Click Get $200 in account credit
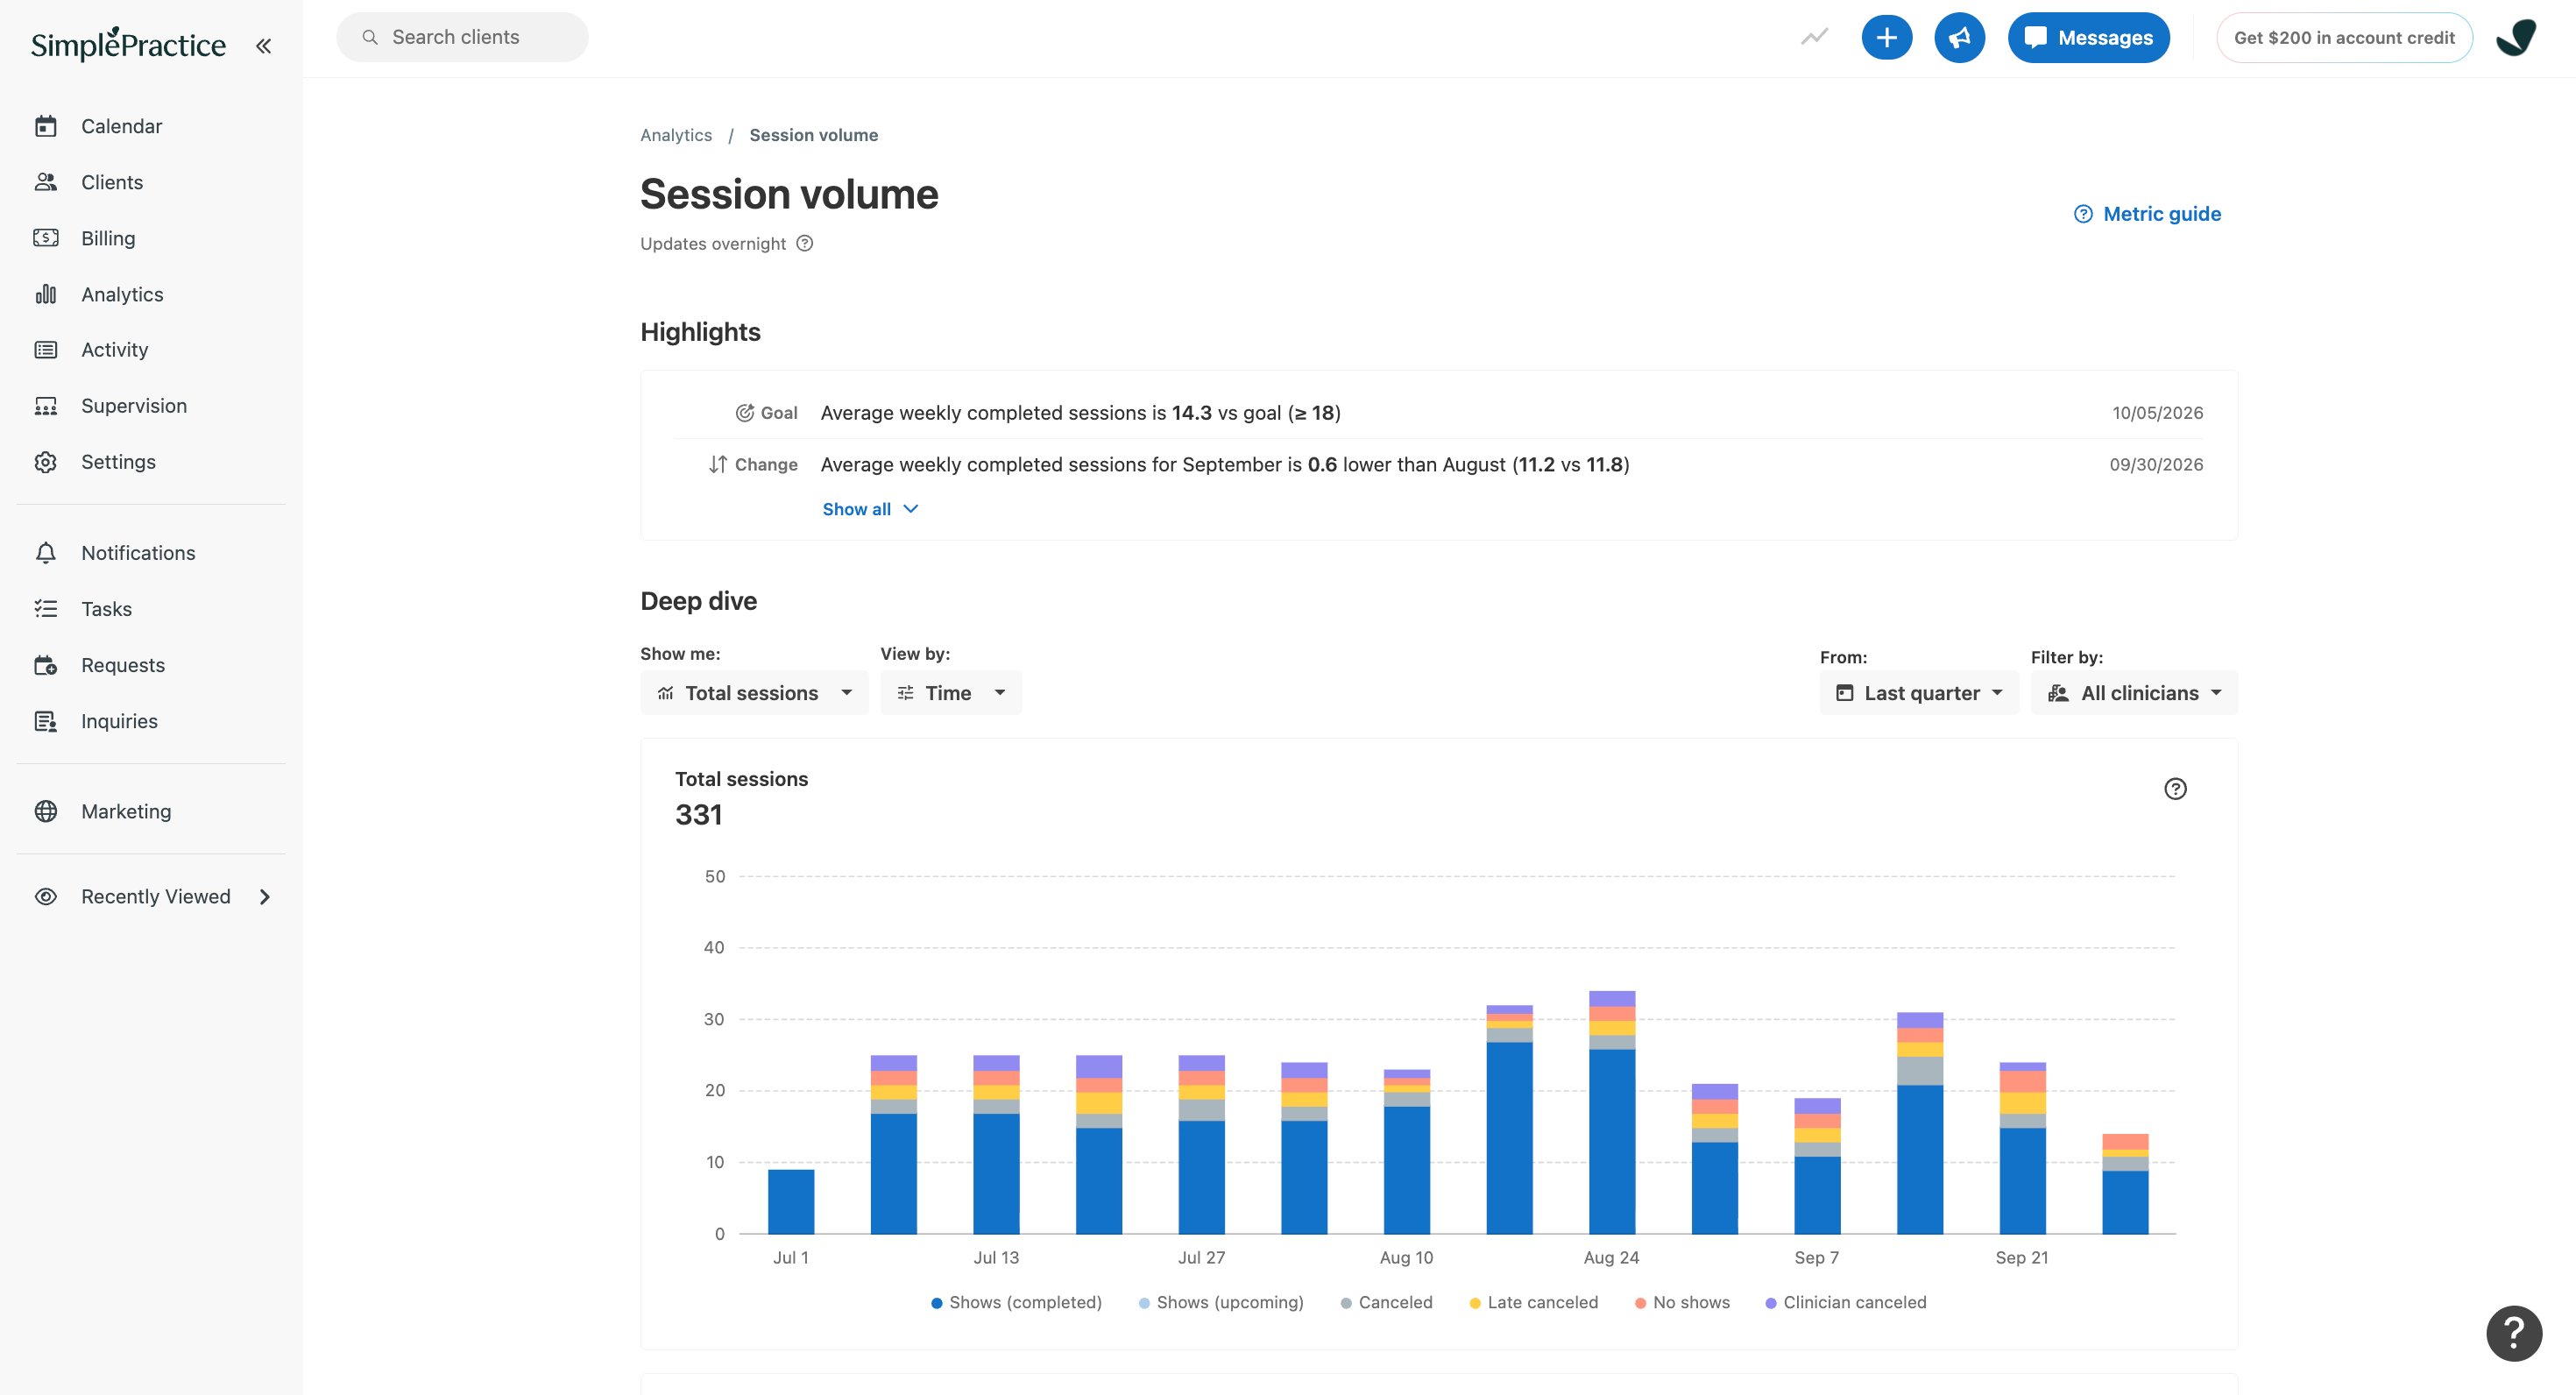 (2344, 38)
